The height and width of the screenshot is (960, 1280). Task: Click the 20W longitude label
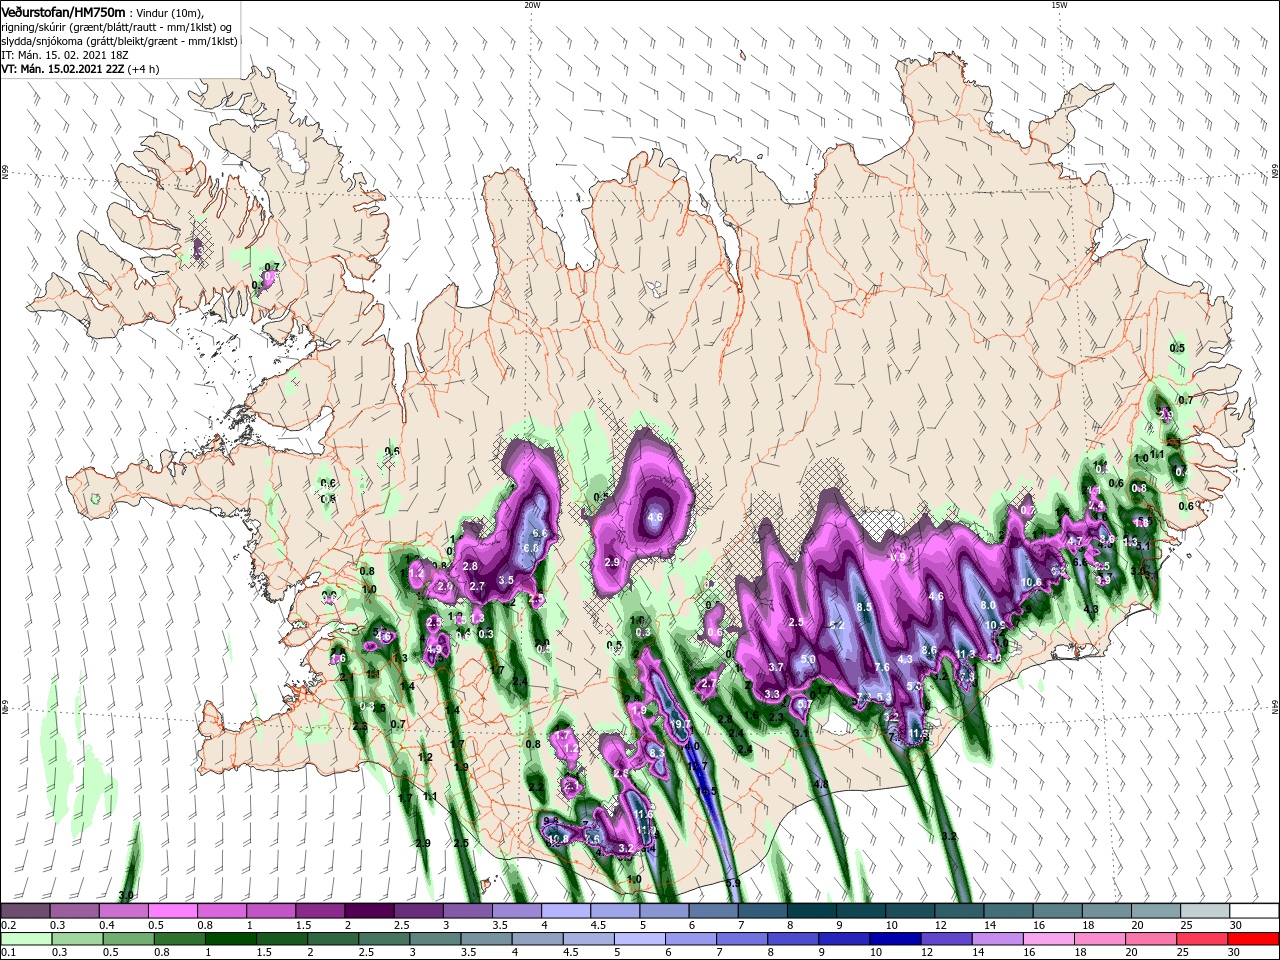(531, 5)
